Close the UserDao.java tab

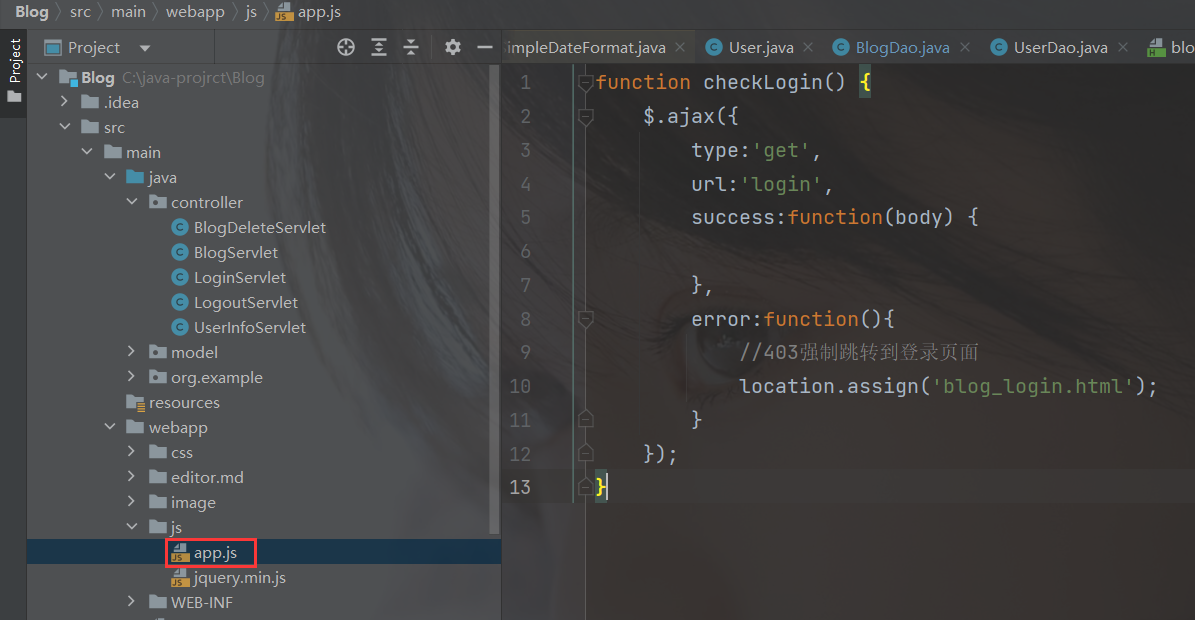1123,47
